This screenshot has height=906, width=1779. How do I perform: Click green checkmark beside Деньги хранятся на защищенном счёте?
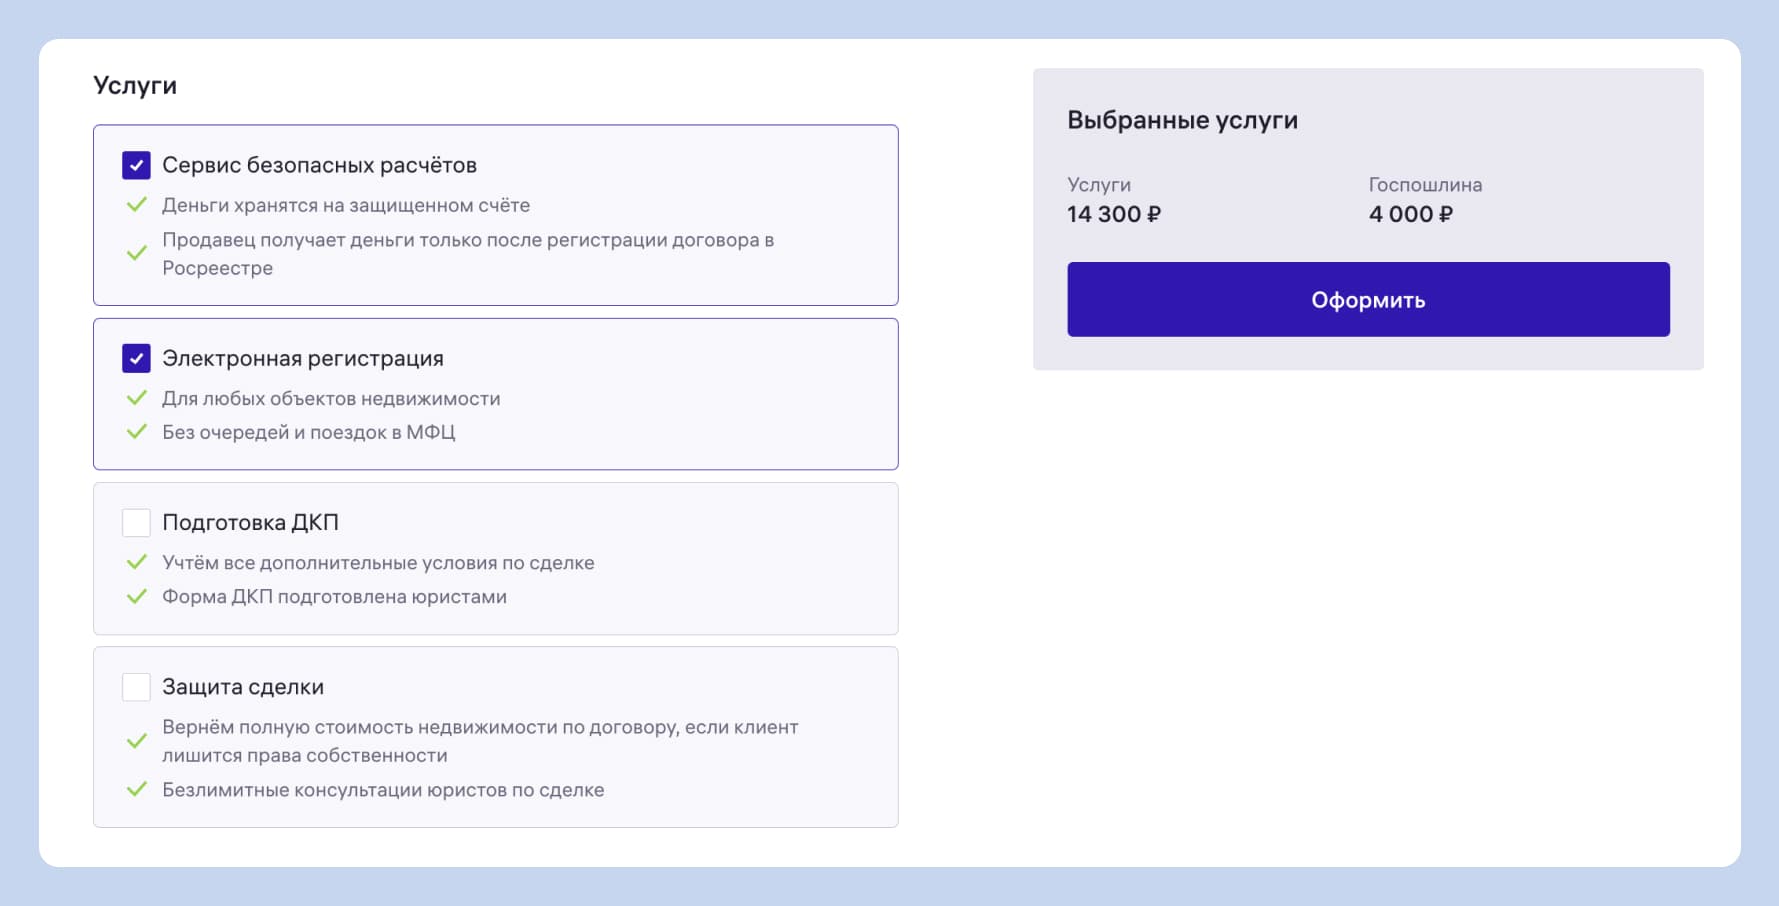(137, 205)
